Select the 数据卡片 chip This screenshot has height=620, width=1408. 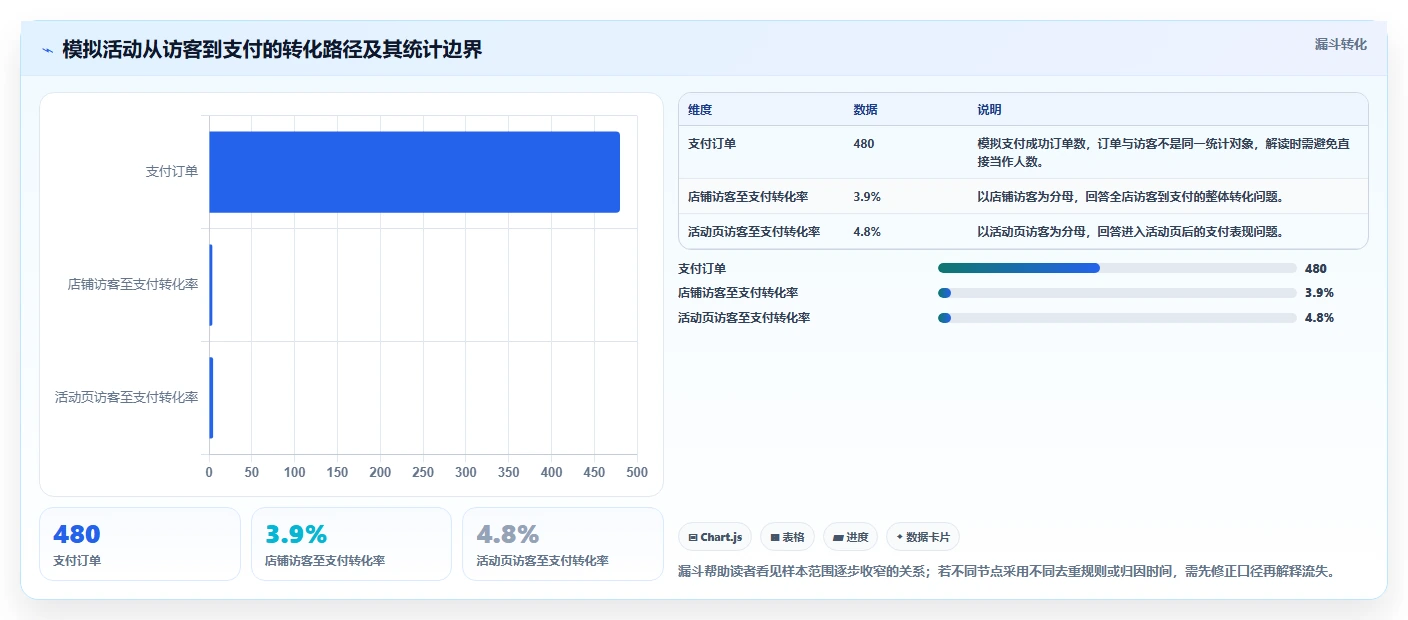point(922,537)
